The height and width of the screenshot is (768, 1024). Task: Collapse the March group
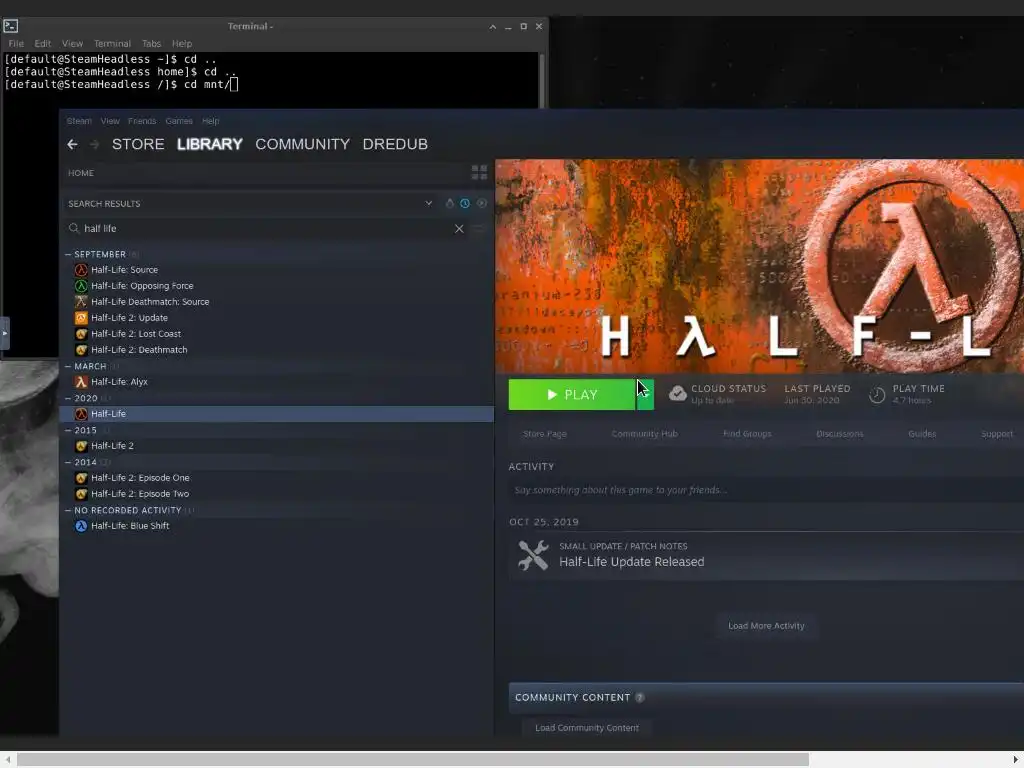pos(68,366)
